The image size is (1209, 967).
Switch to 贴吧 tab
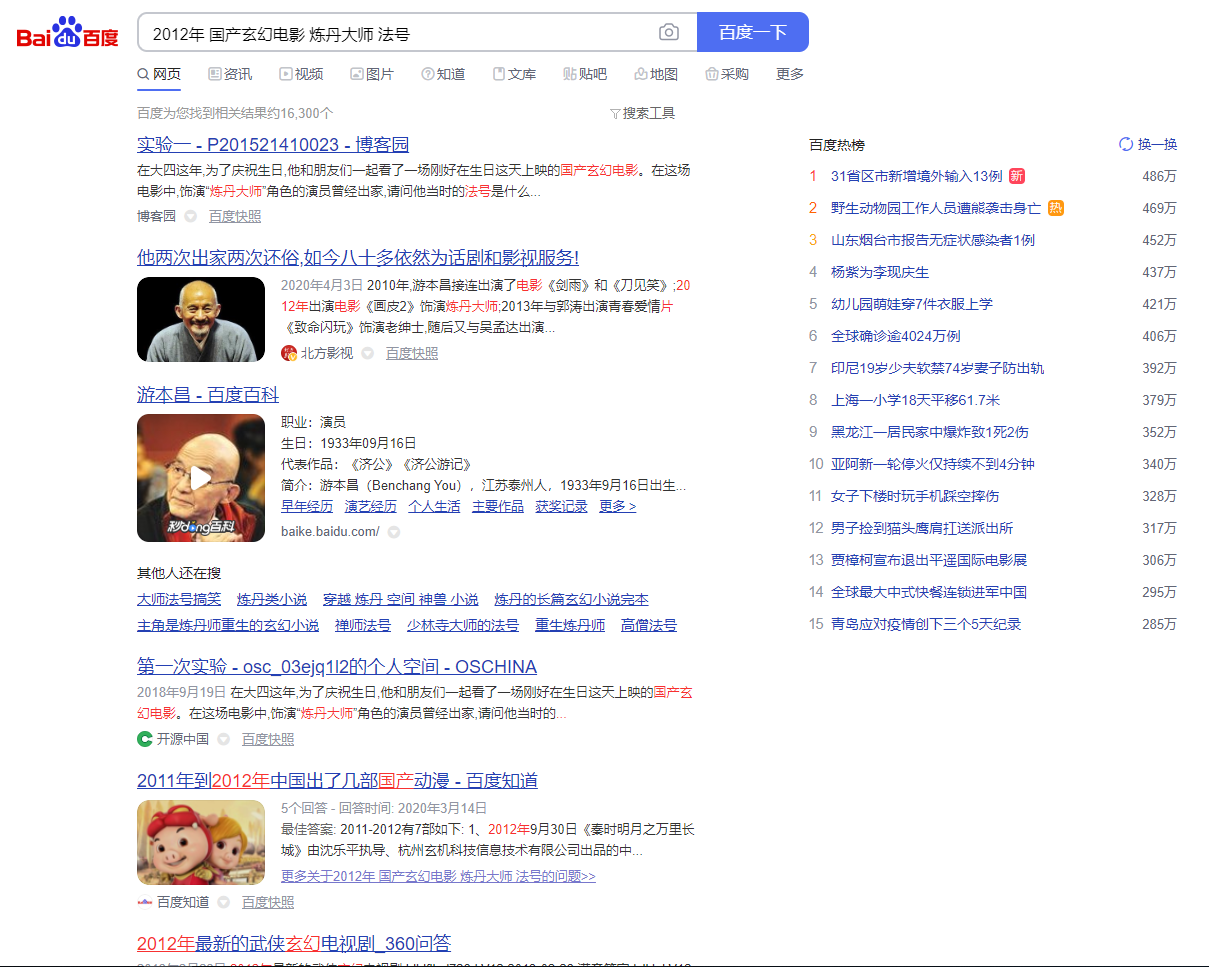585,74
